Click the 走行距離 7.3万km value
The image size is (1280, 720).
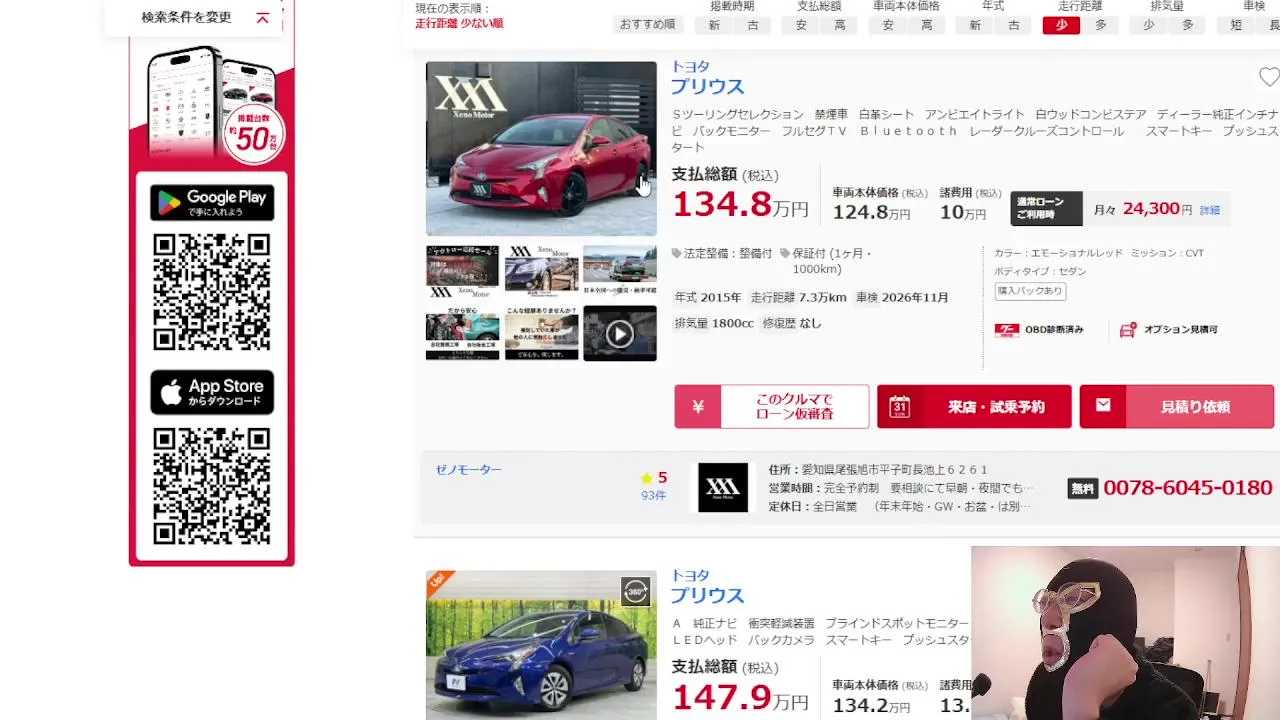point(799,298)
